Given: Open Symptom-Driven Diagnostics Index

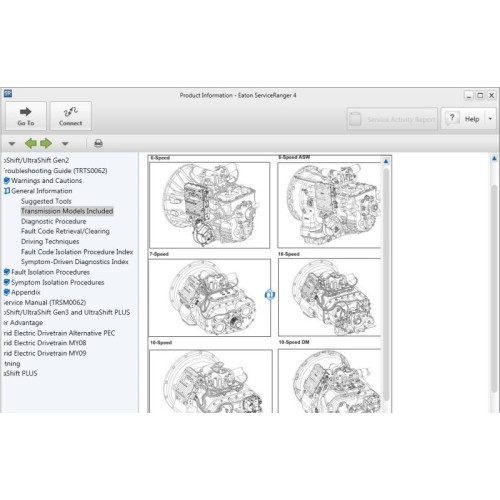Looking at the screenshot, I should coord(75,262).
